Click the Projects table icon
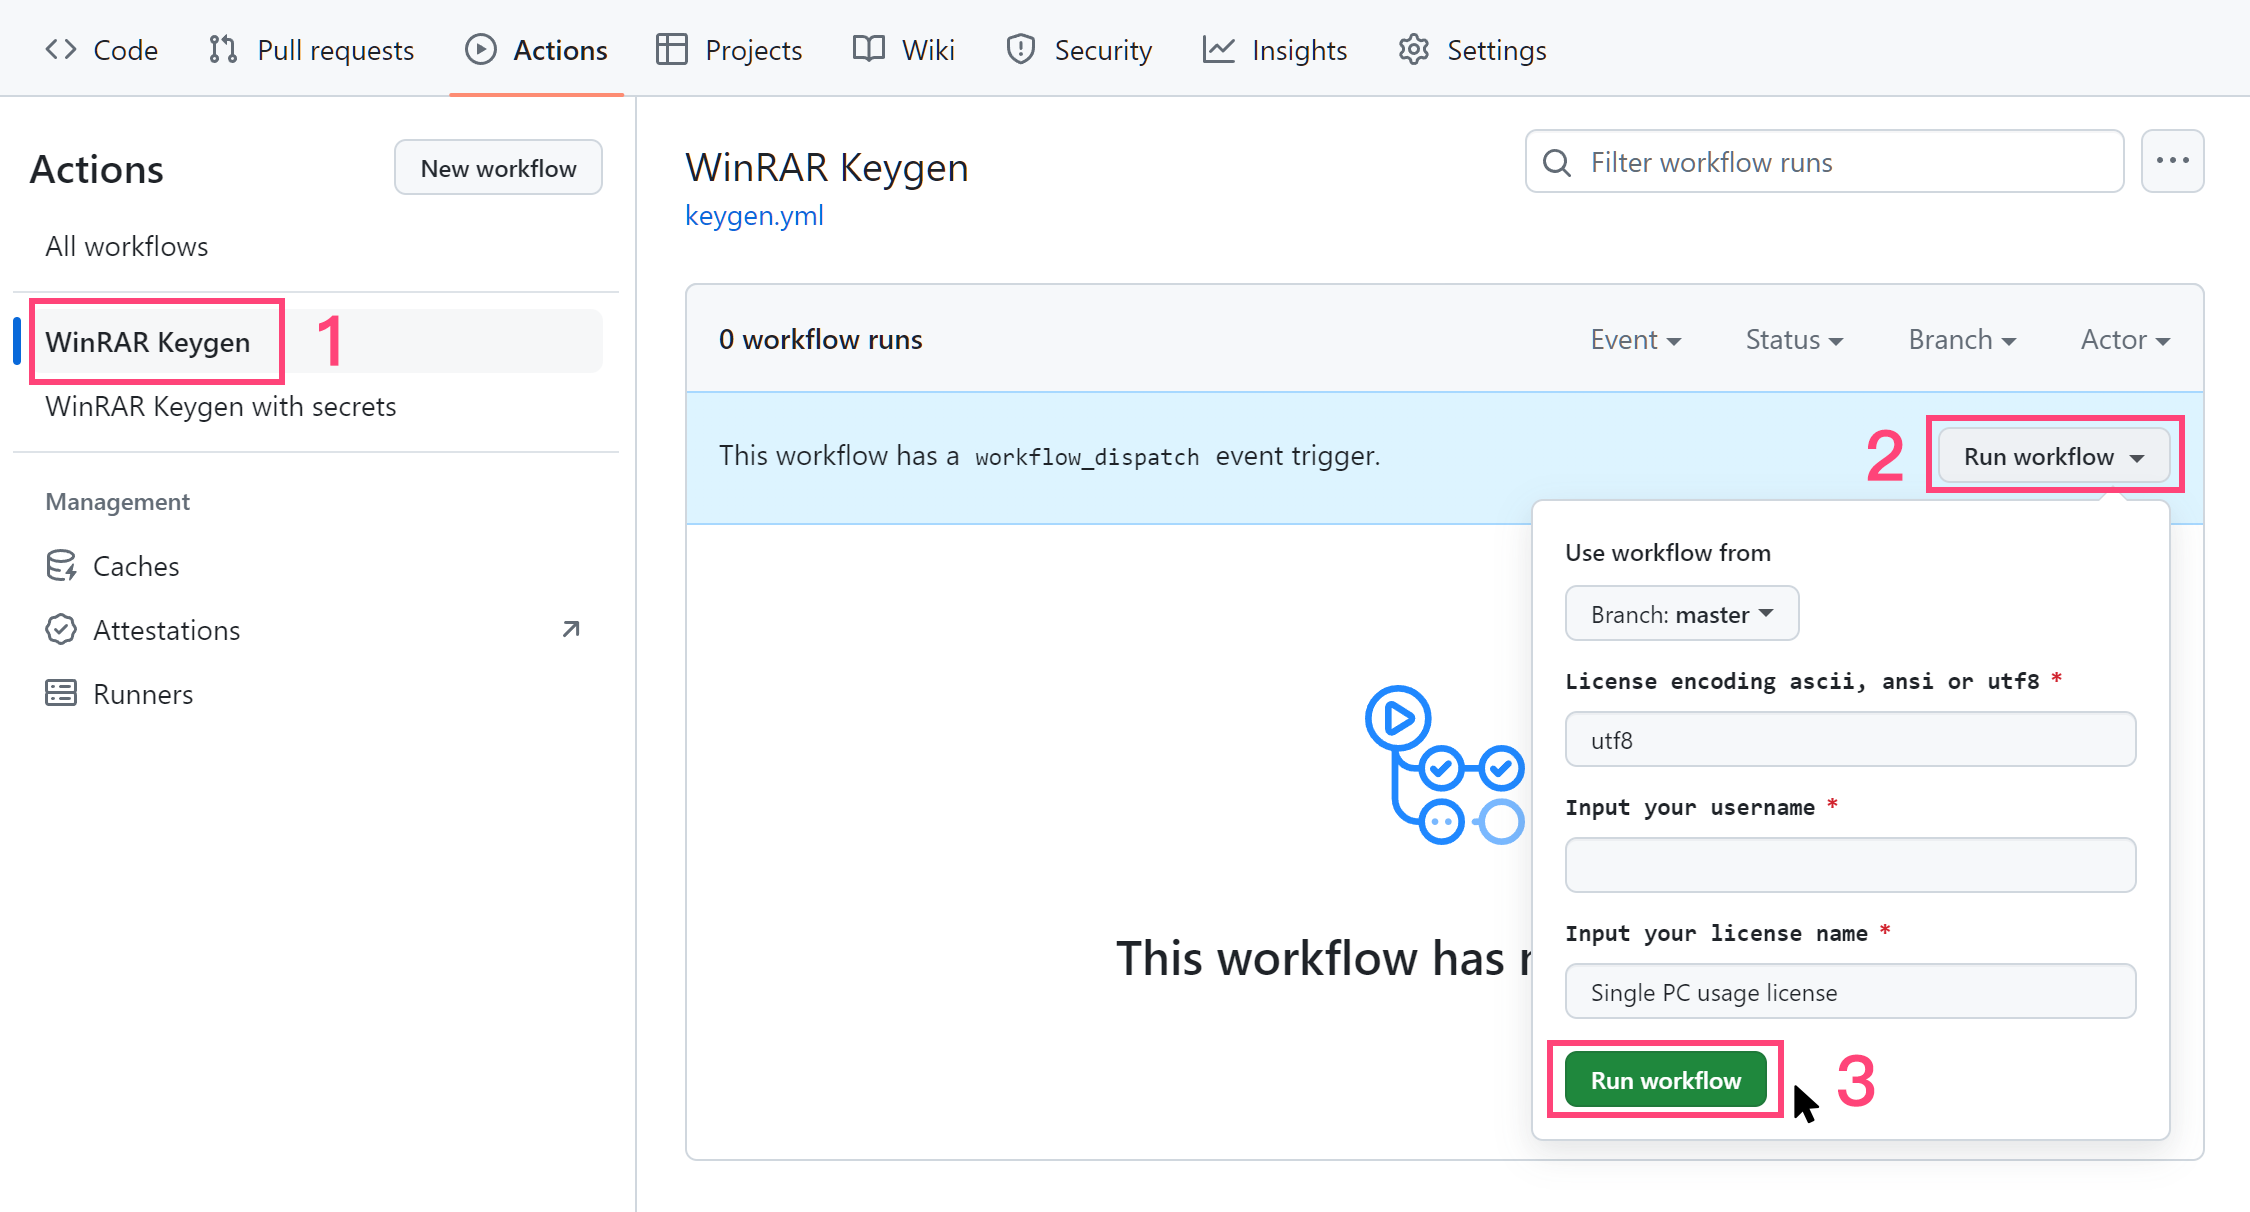2250x1212 pixels. pyautogui.click(x=671, y=50)
